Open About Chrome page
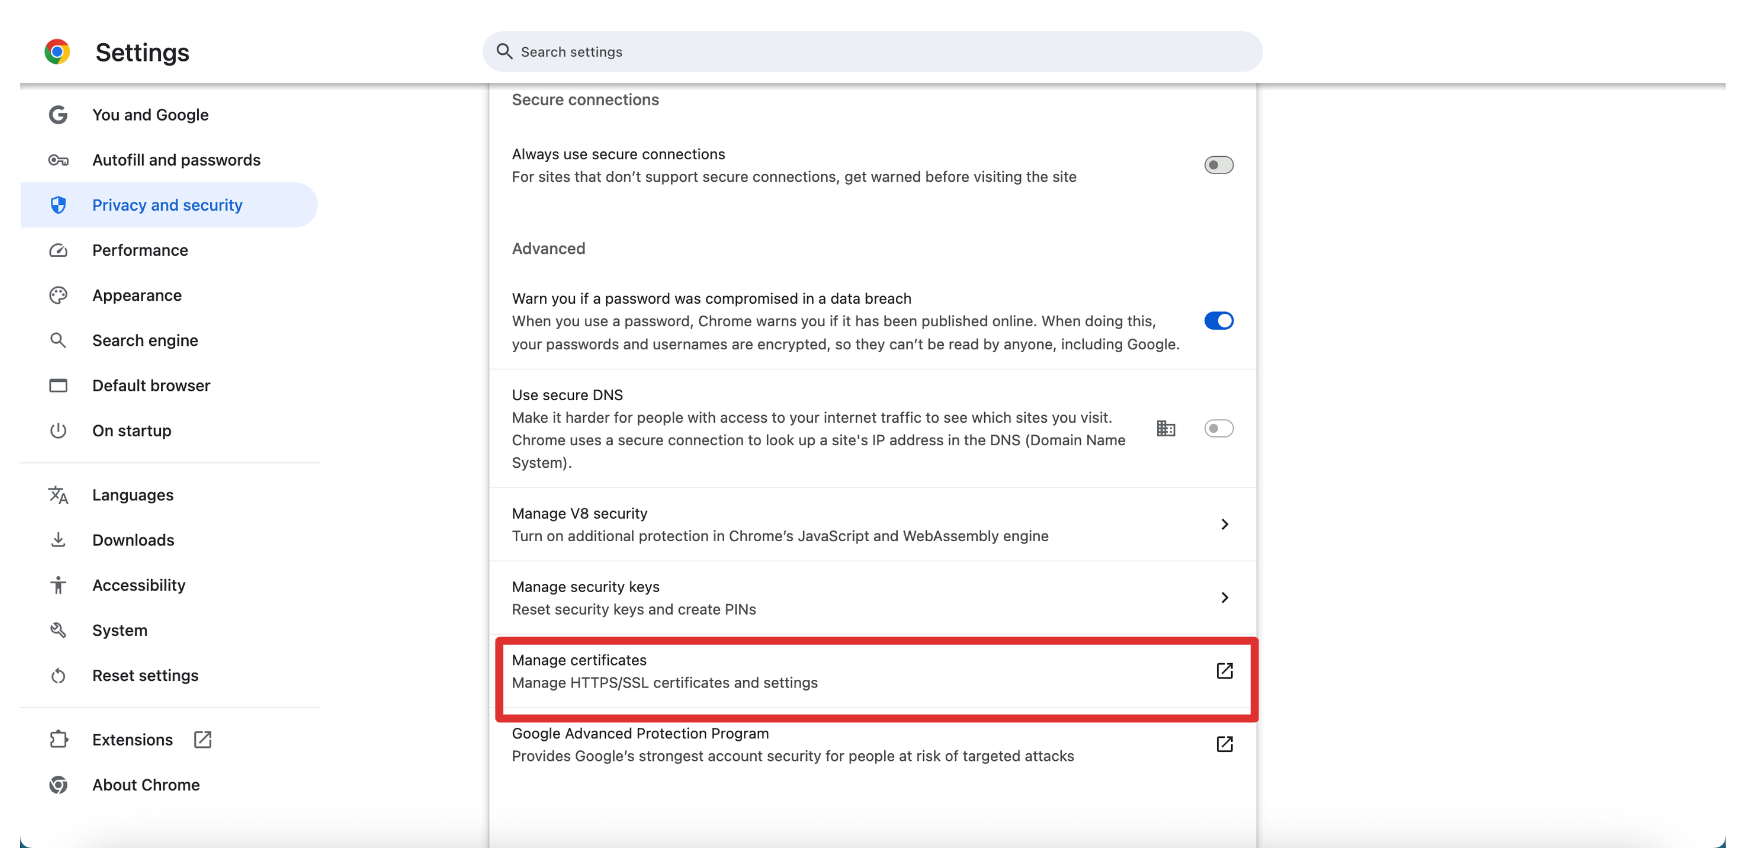Viewport: 1745px width, 868px height. 146,785
